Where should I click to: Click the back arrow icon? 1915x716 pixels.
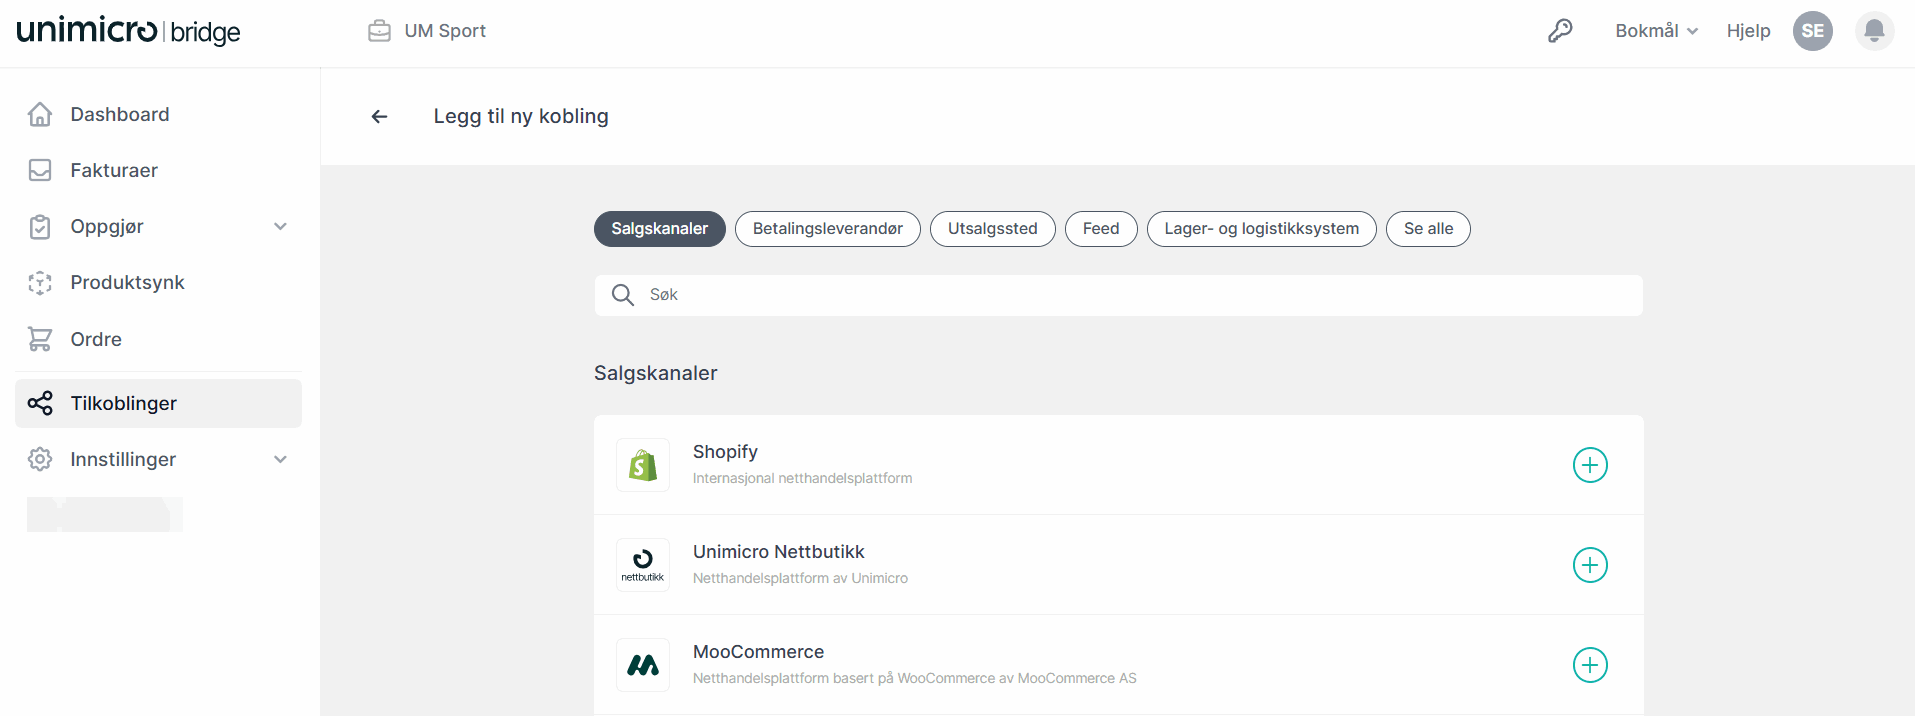(x=379, y=117)
